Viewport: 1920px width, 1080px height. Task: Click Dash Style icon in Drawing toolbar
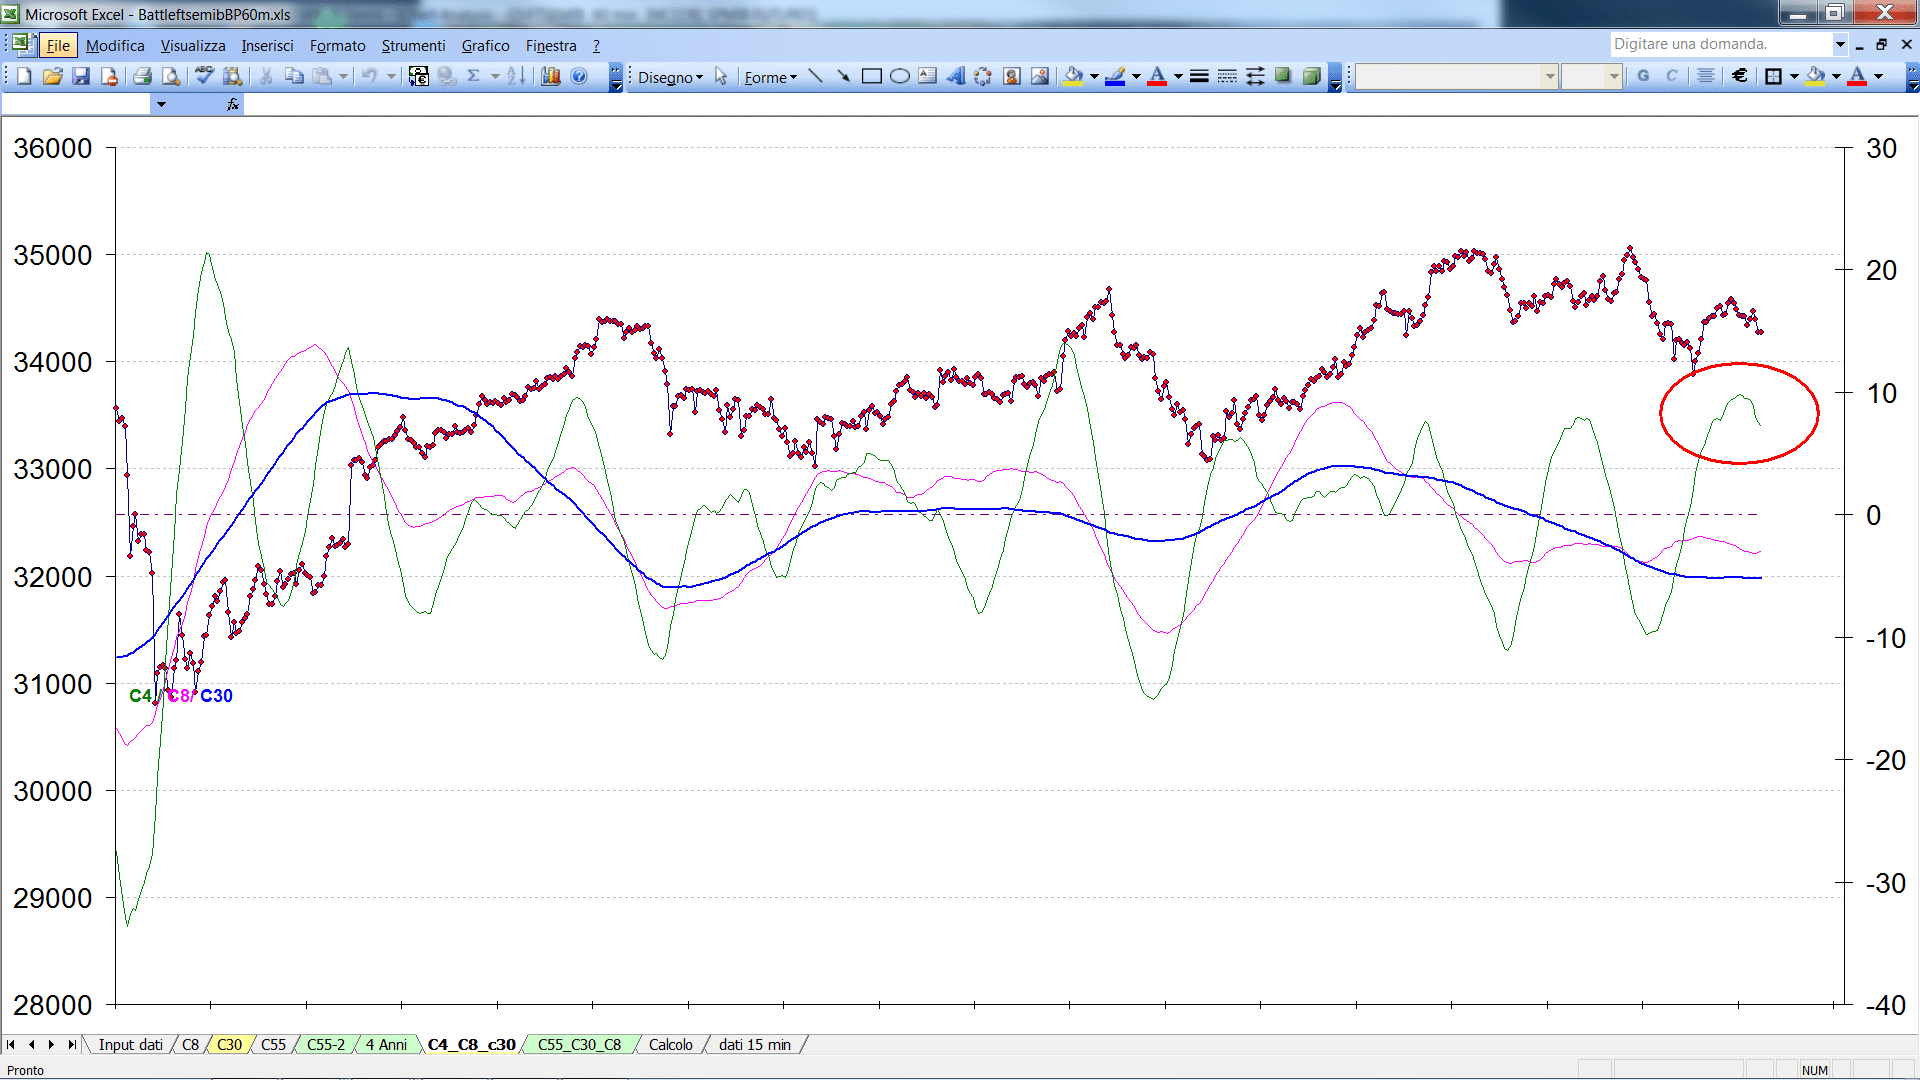point(1227,76)
